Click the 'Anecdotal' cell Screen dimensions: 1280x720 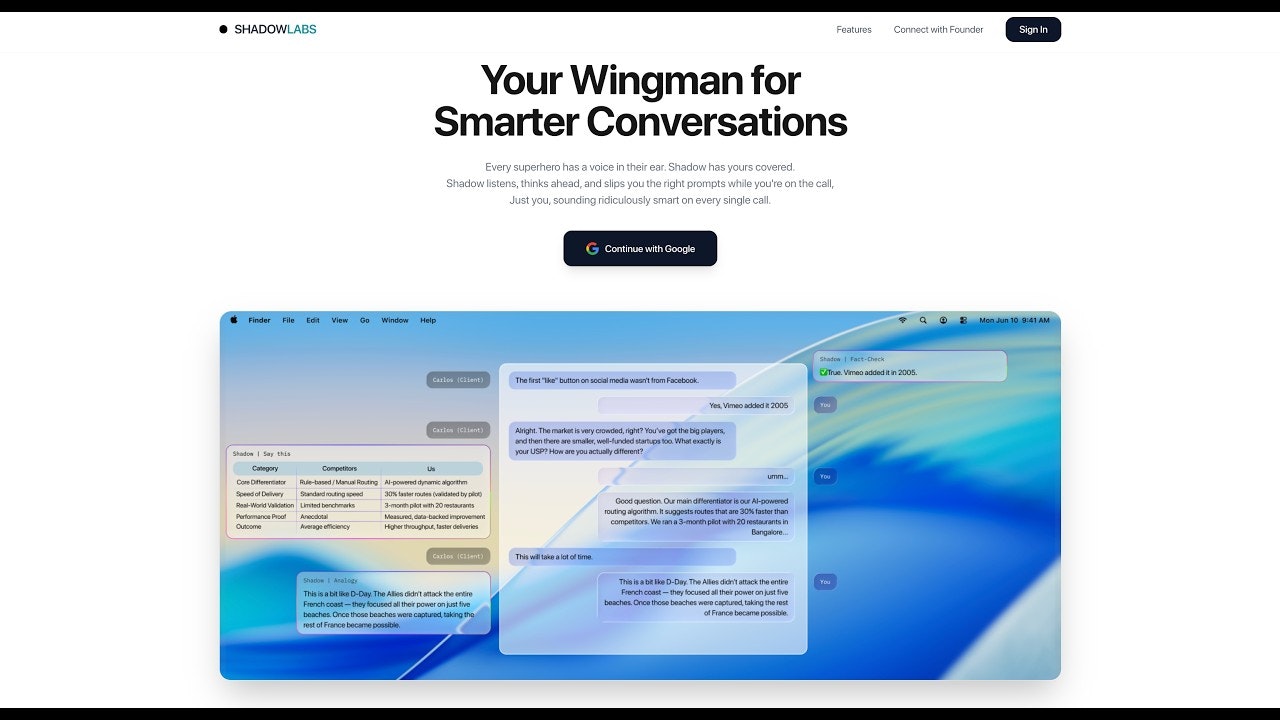314,517
